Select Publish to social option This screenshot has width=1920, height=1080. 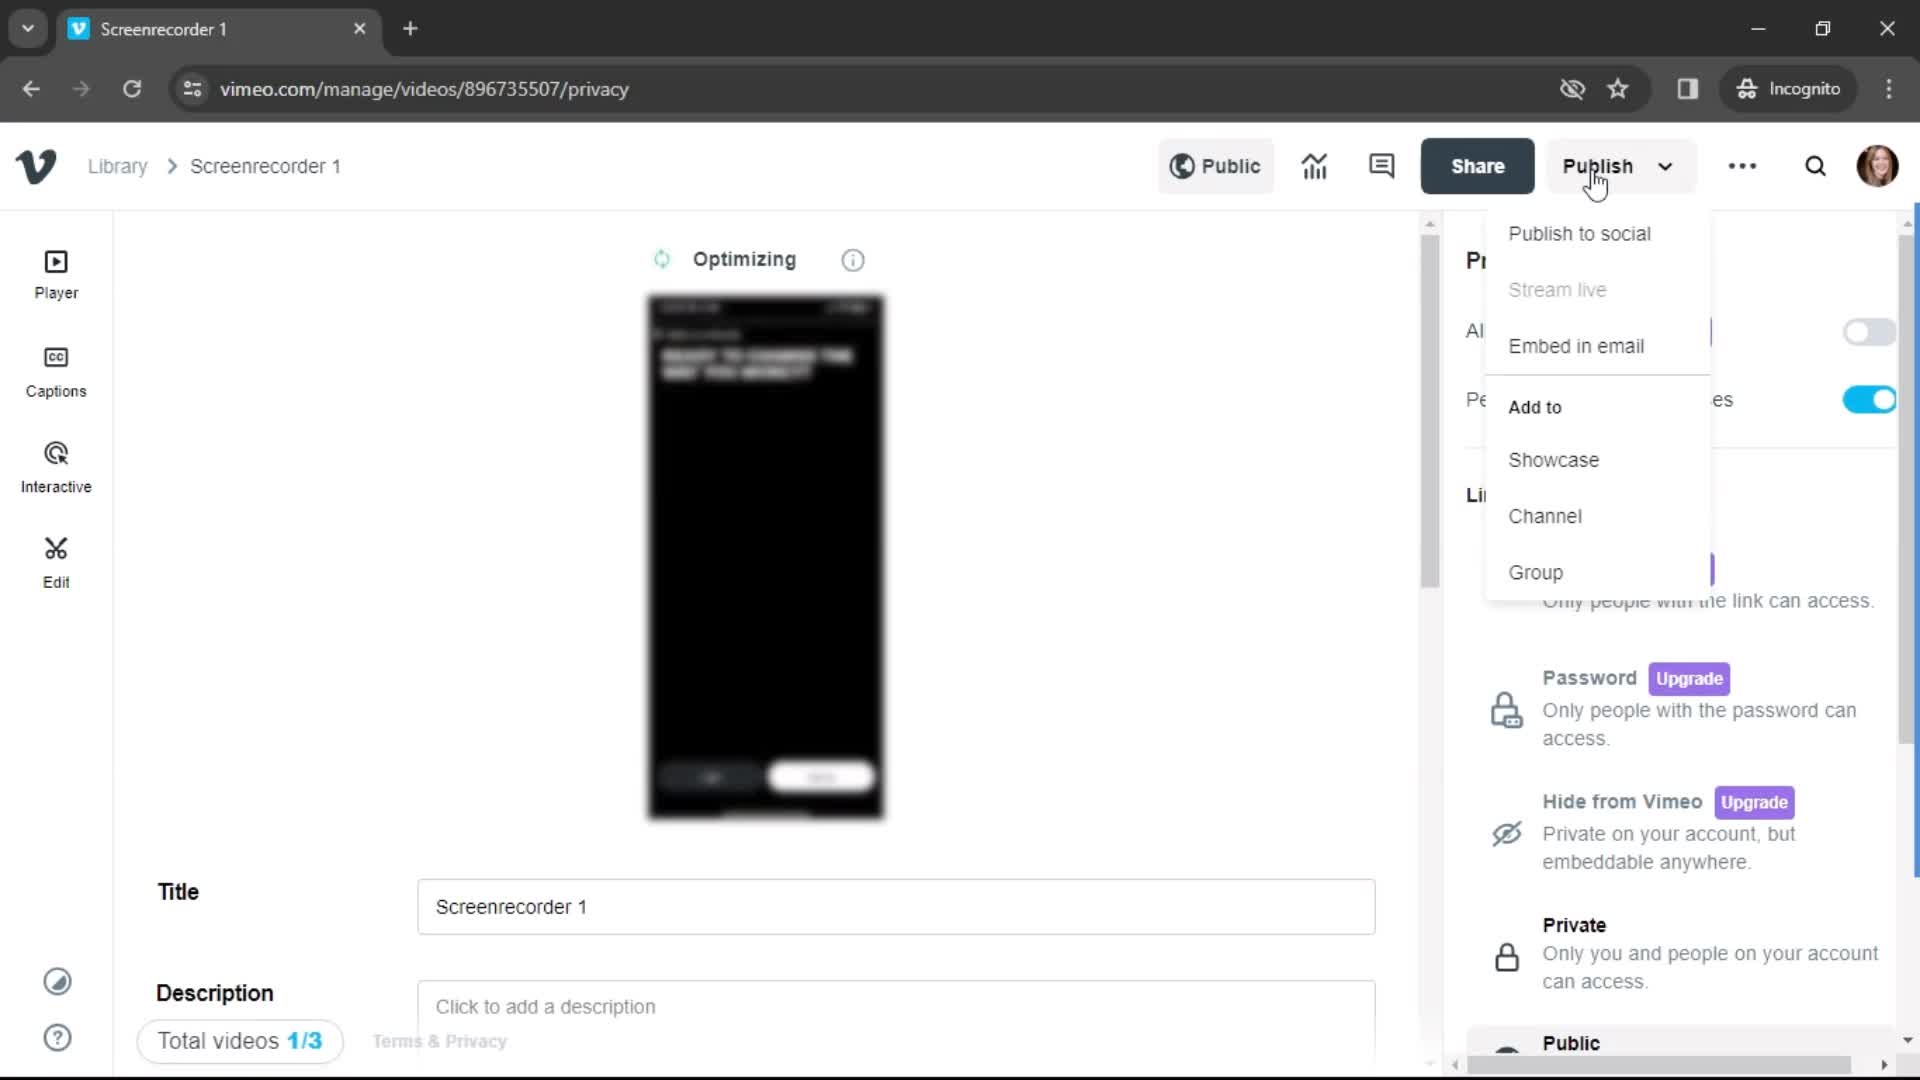point(1580,233)
